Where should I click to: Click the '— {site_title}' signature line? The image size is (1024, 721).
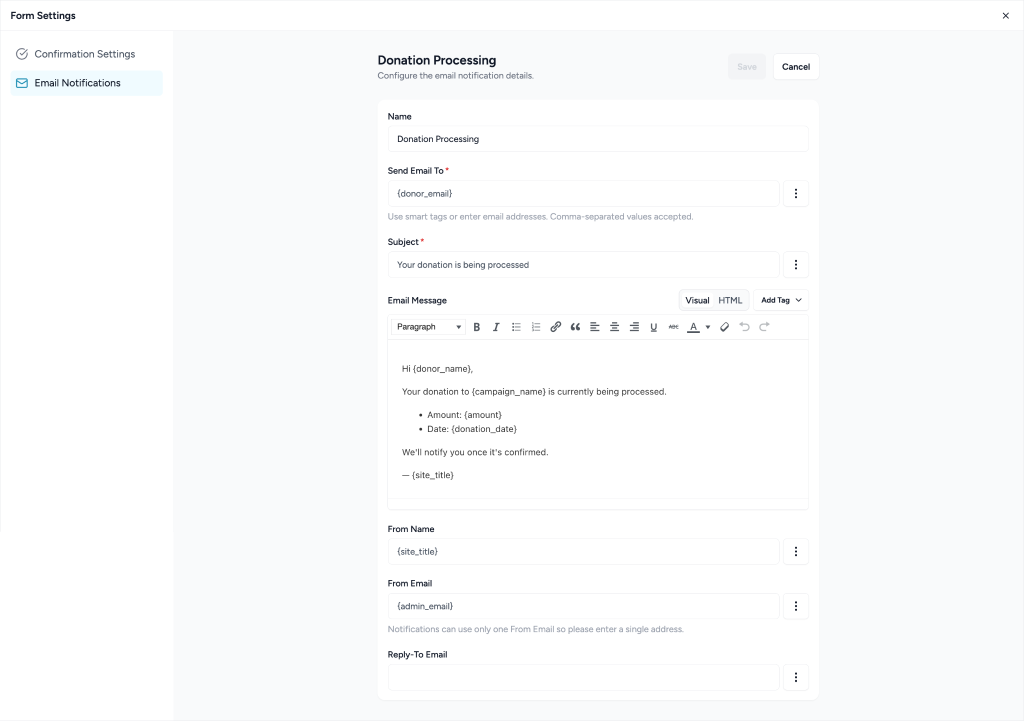click(x=428, y=475)
